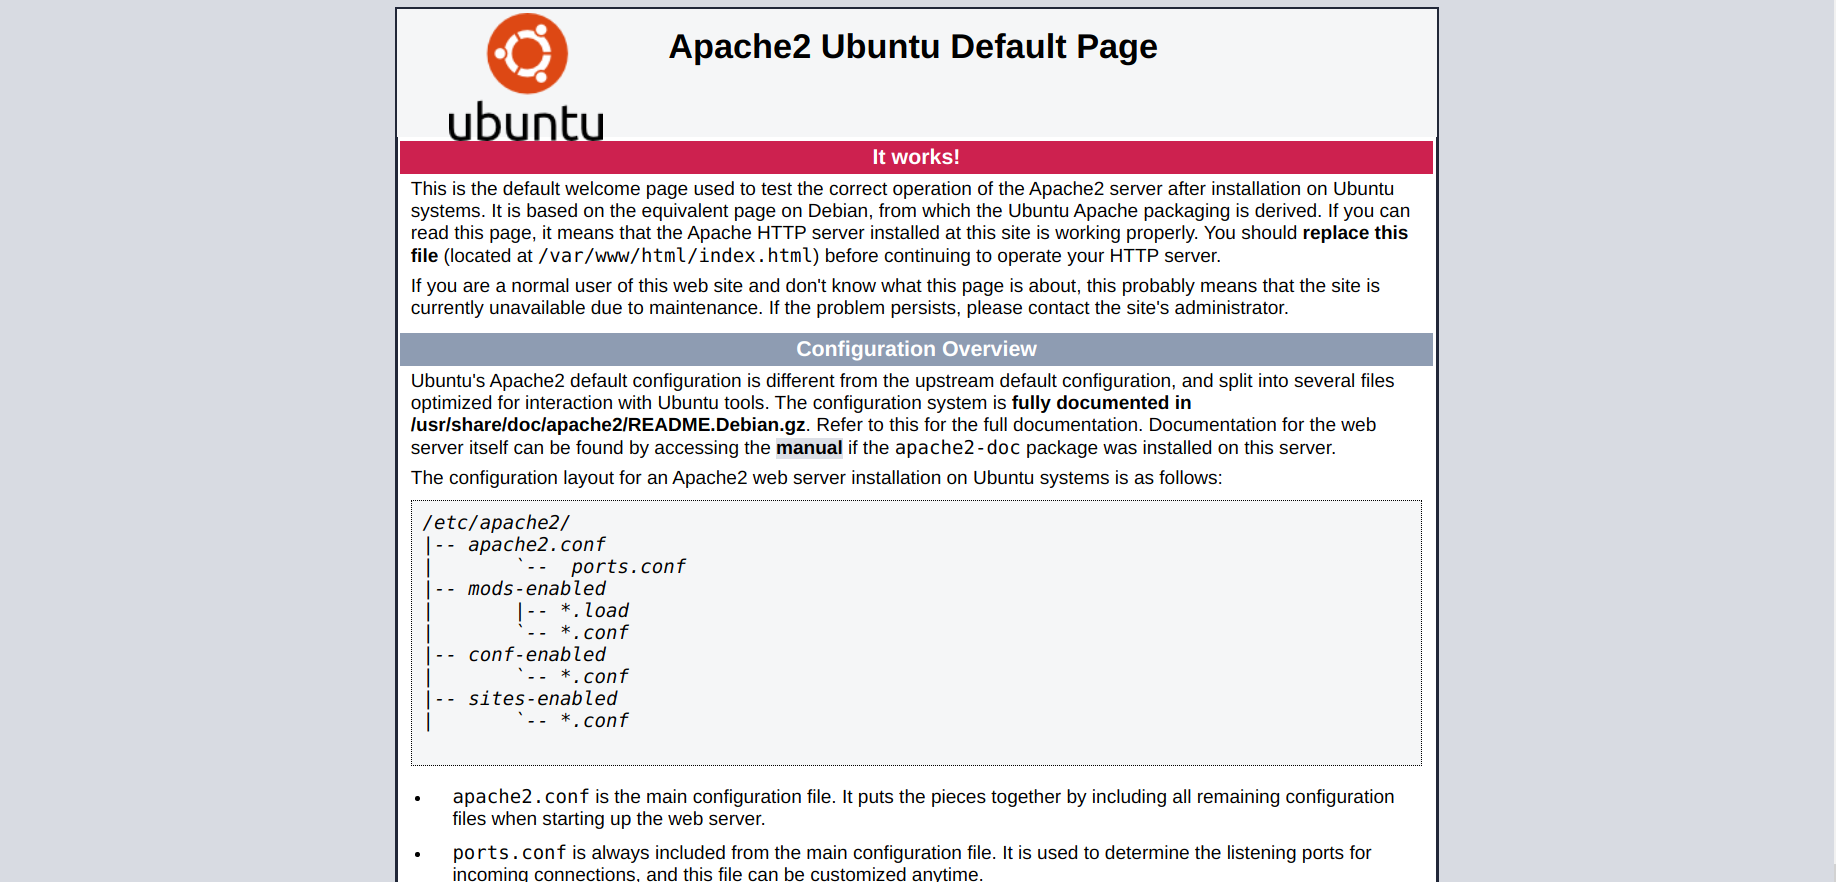Image resolution: width=1836 pixels, height=882 pixels.
Task: Click the /var/www/html/index.html path text
Action: [676, 256]
